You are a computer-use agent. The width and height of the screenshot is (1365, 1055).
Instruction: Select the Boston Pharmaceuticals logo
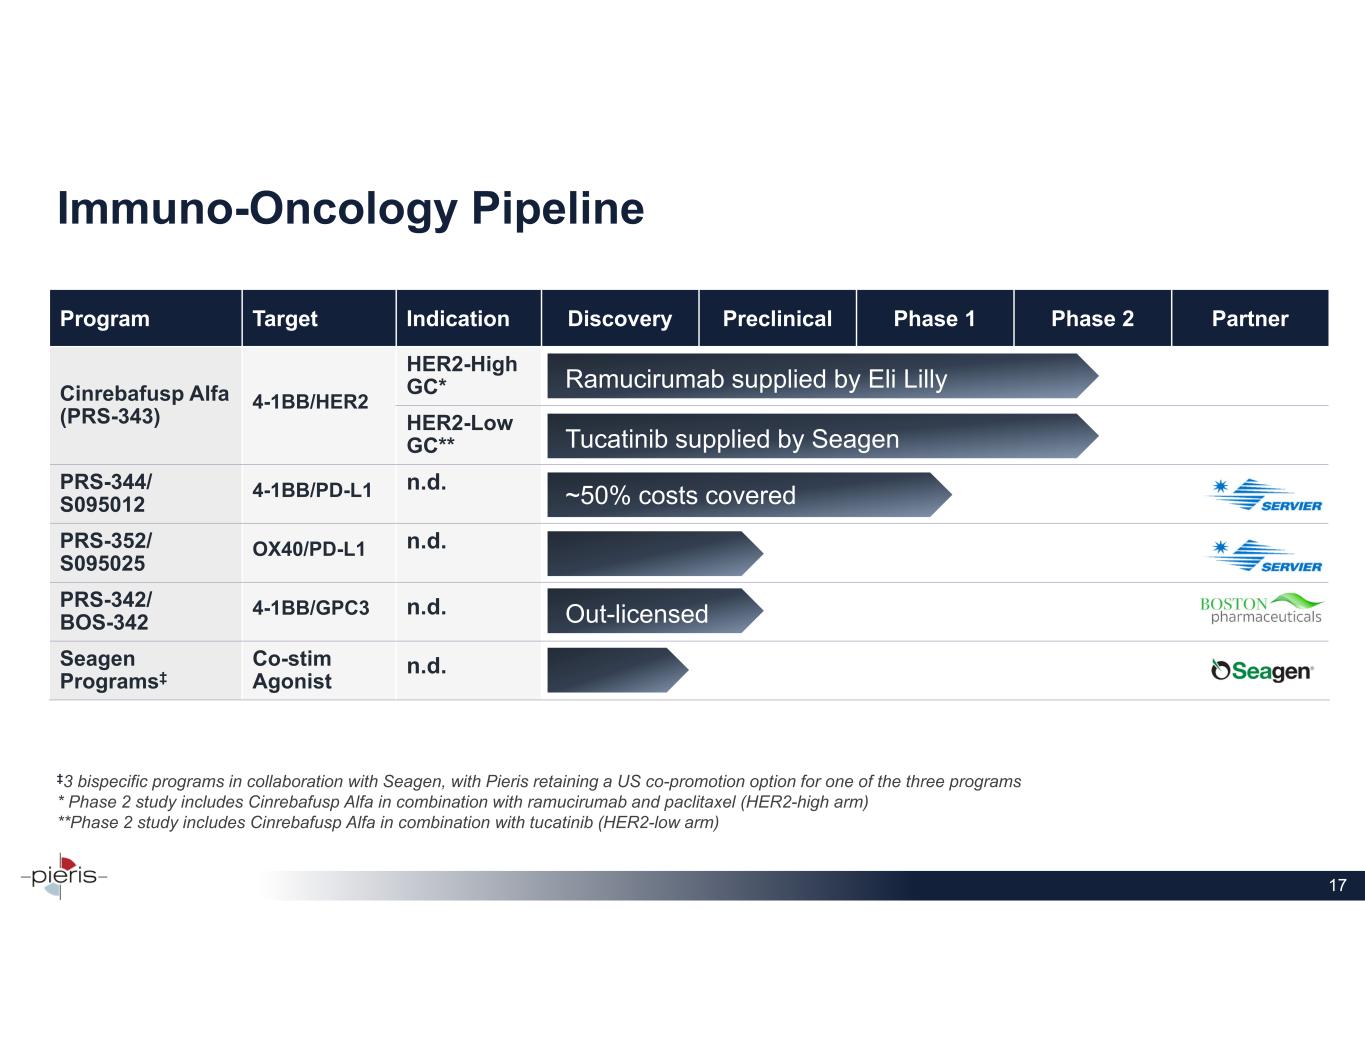(1261, 609)
